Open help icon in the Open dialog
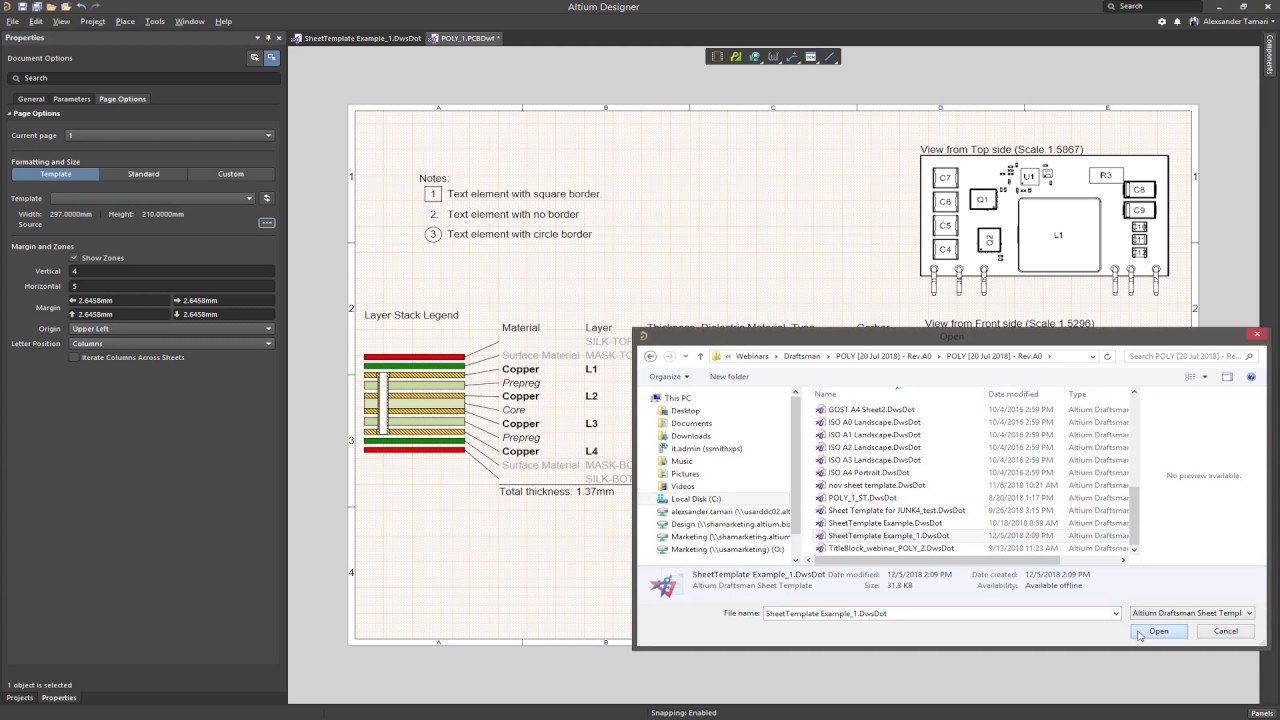Viewport: 1280px width, 720px height. [x=1251, y=377]
